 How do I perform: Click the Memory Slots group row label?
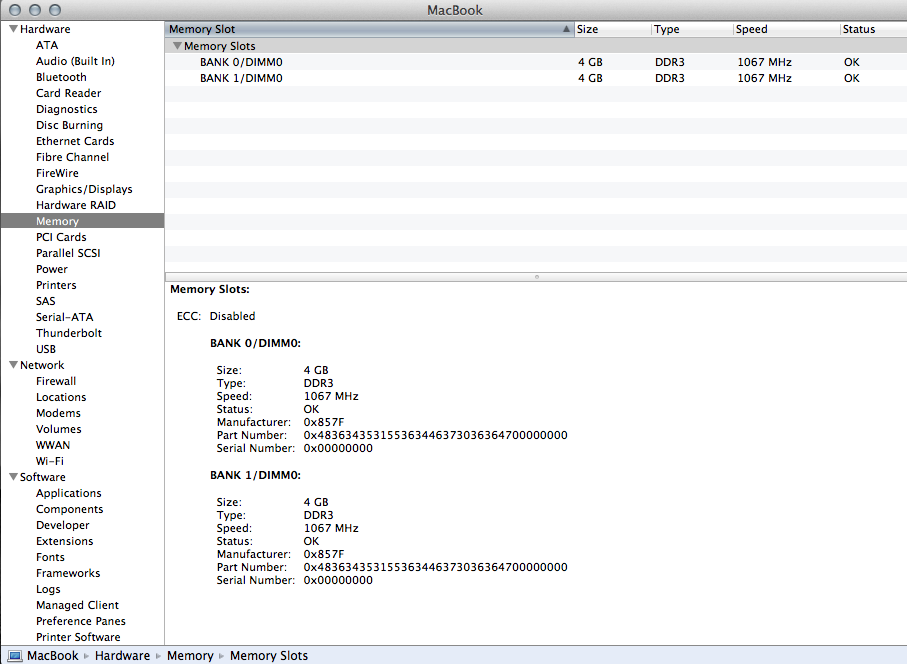[219, 46]
